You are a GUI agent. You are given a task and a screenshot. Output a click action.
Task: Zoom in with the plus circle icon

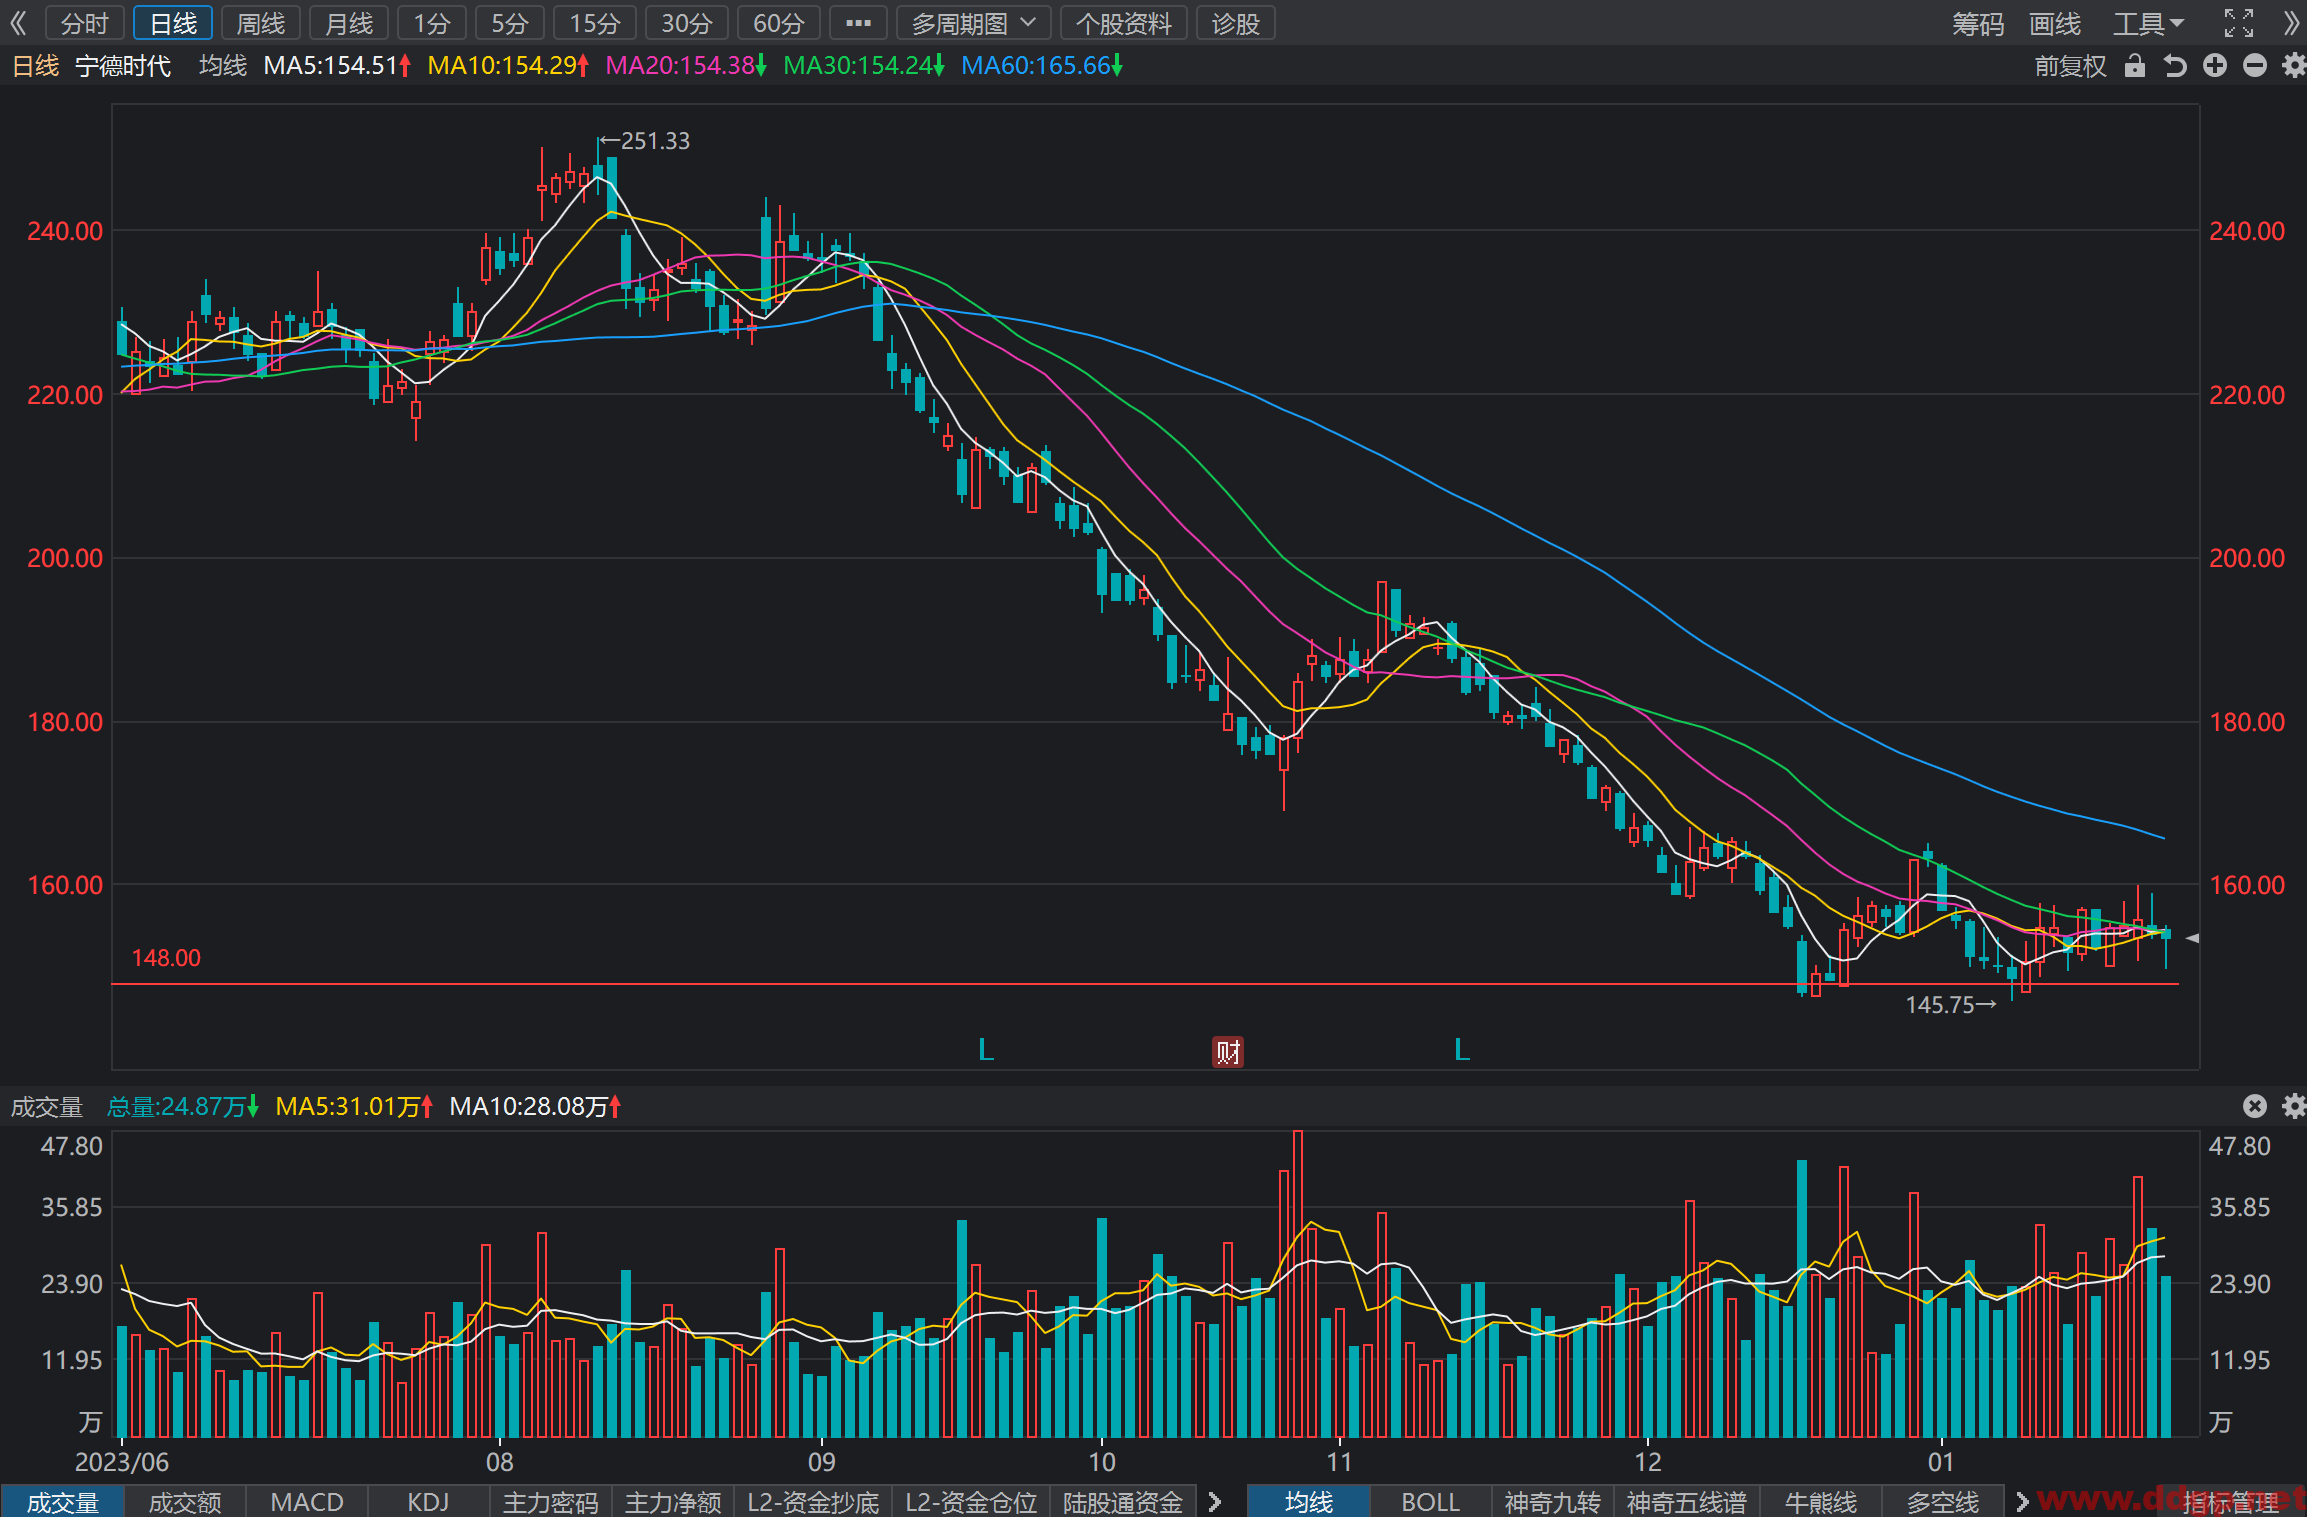coord(2215,66)
